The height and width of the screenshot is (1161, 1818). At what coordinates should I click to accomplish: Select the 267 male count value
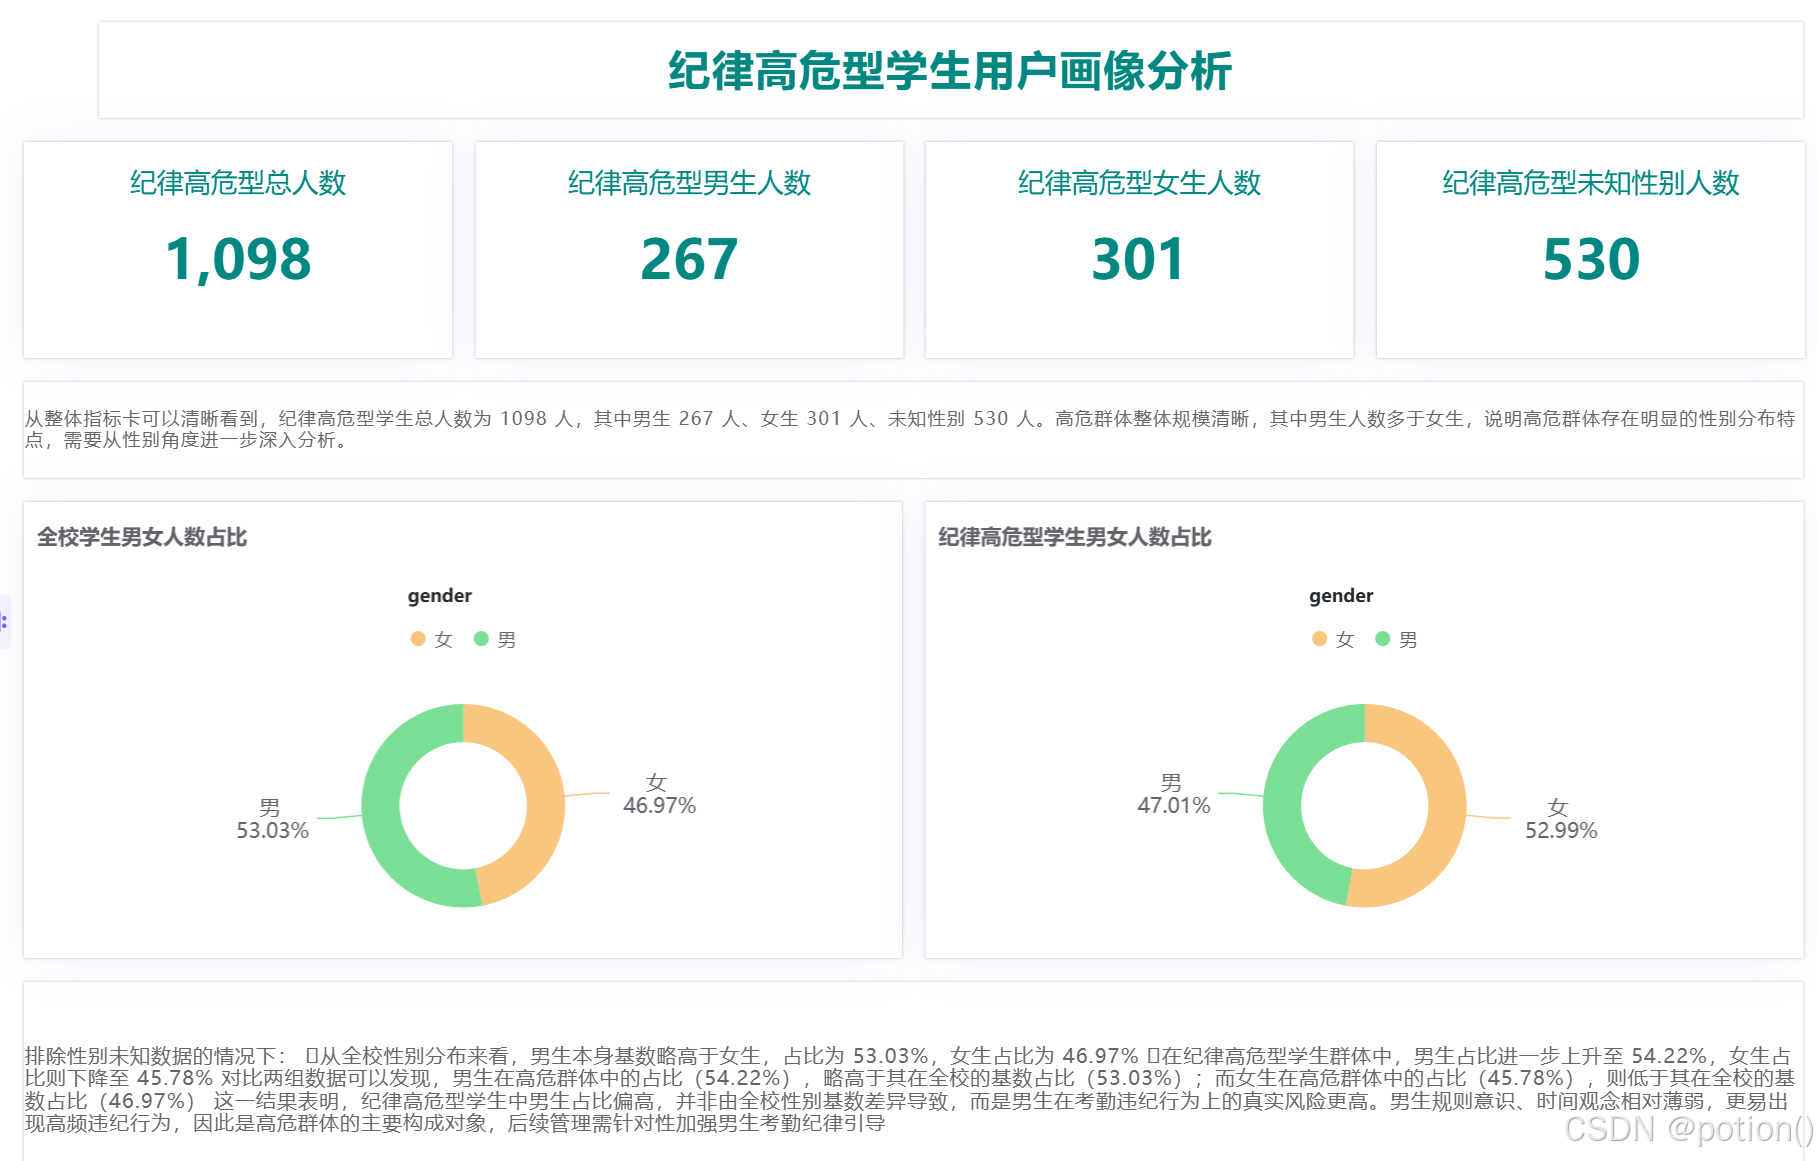689,259
